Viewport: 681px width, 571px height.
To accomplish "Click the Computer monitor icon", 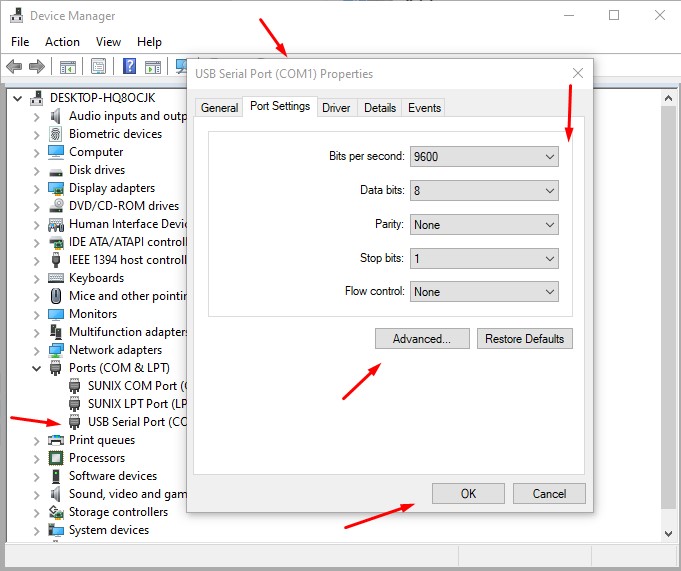I will [x=56, y=152].
